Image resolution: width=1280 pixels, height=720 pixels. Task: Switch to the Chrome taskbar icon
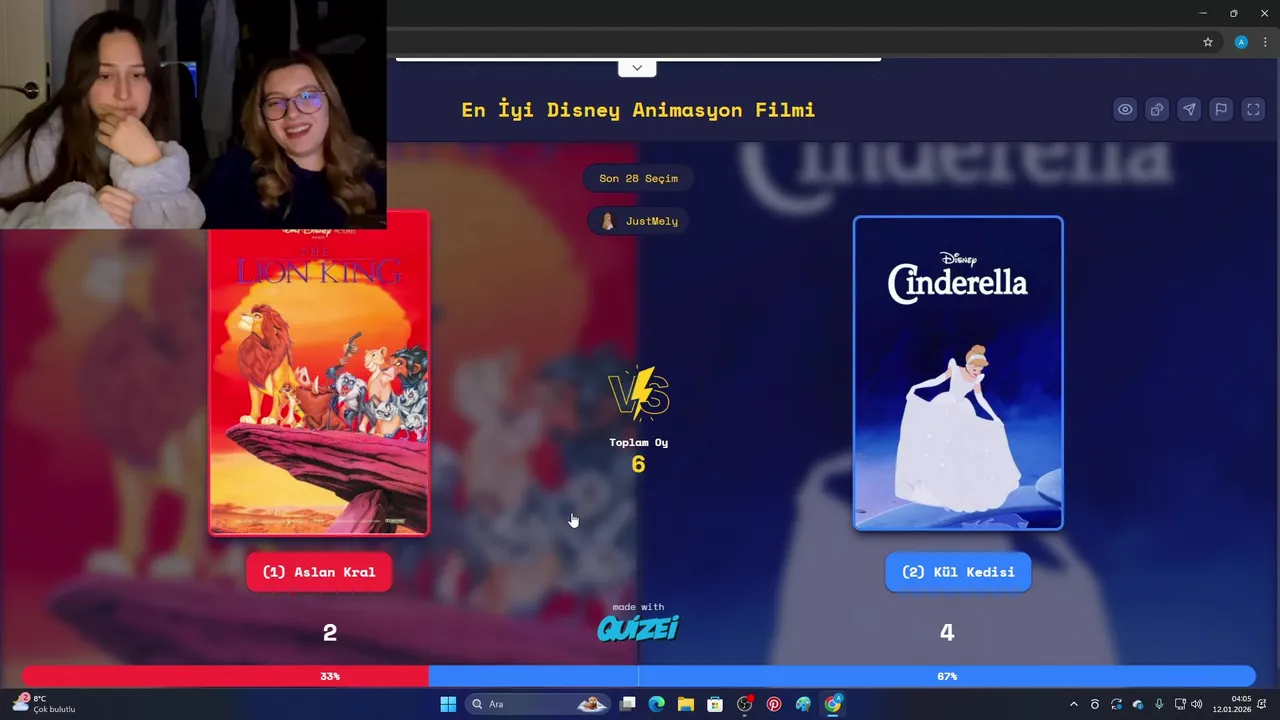[833, 704]
